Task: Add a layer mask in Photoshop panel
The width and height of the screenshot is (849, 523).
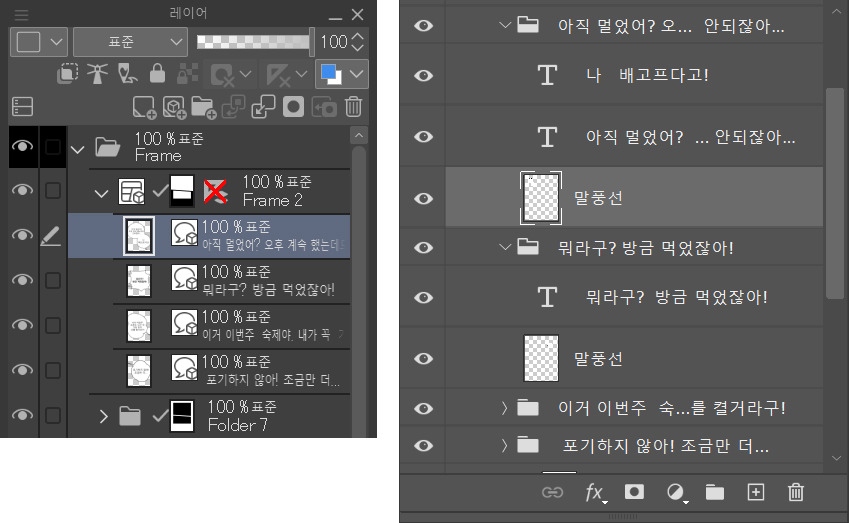Action: 634,492
